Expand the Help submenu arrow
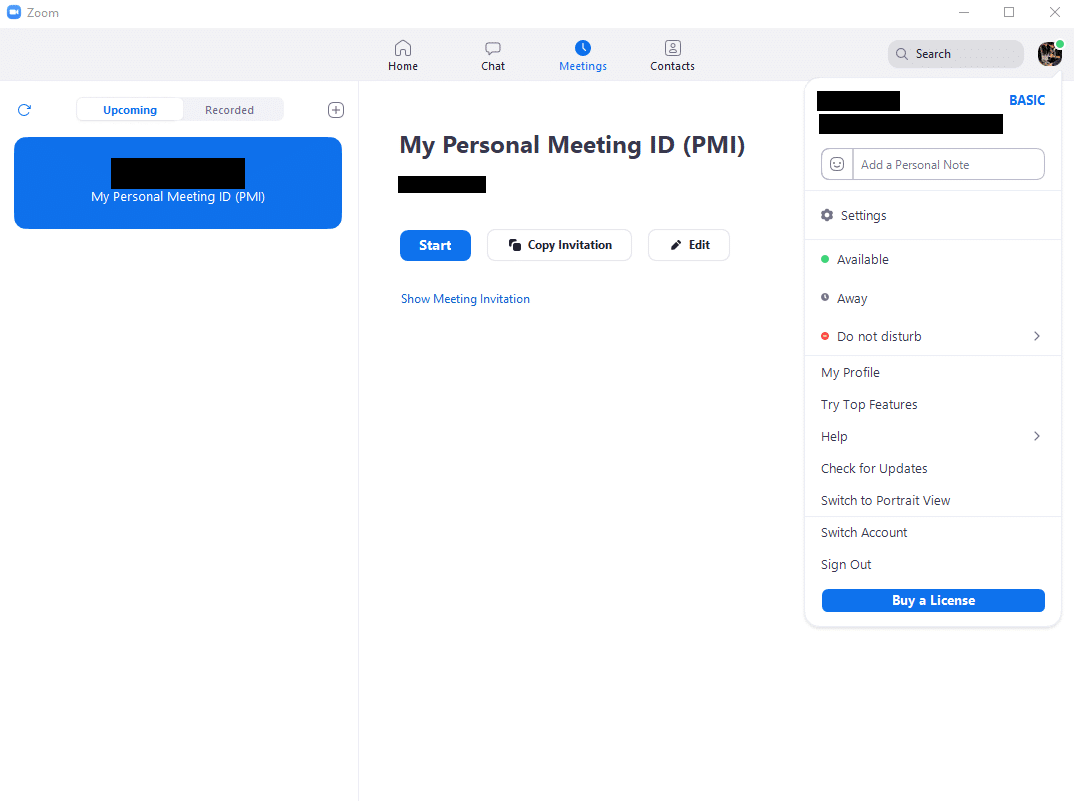1074x801 pixels. click(1037, 436)
